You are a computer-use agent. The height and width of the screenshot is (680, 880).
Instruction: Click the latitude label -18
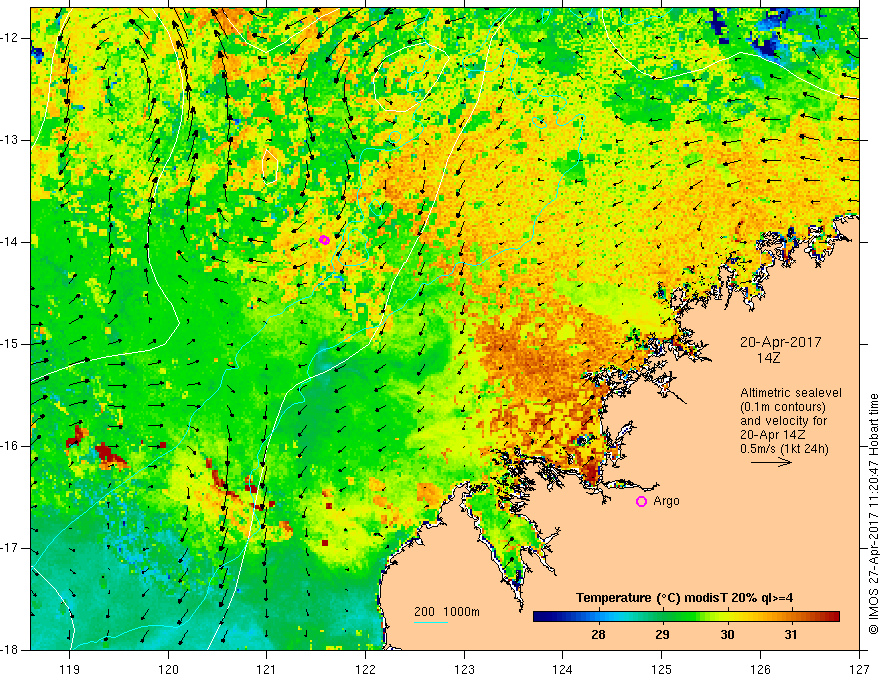[10, 650]
